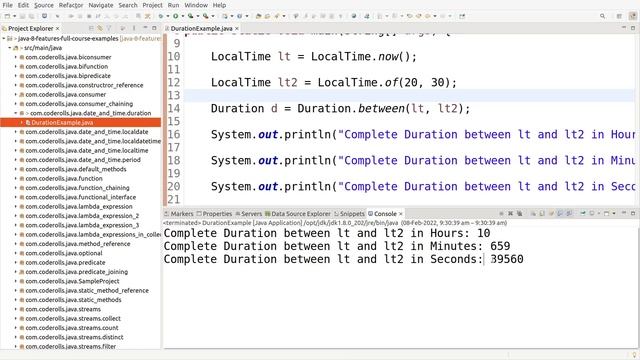Select com.coderolls.java.lambda_expression package
Viewport: 640px width, 360px height.
pyautogui.click(x=79, y=207)
